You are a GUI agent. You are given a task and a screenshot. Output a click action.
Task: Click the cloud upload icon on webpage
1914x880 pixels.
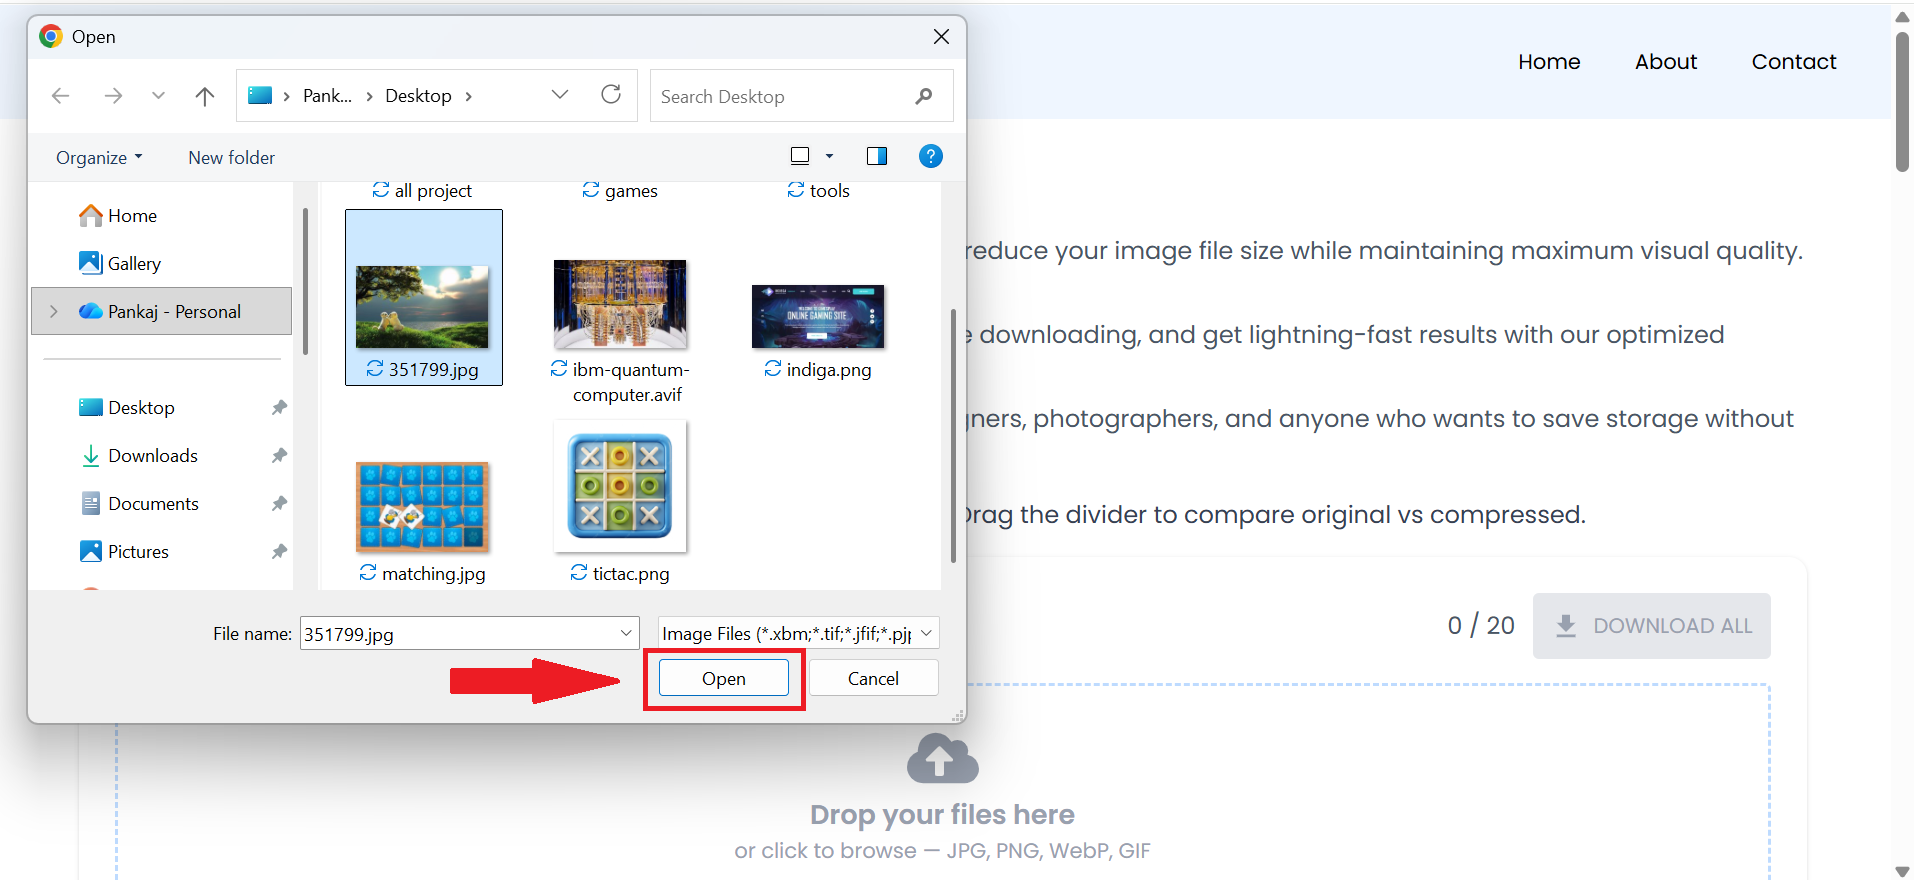point(942,759)
